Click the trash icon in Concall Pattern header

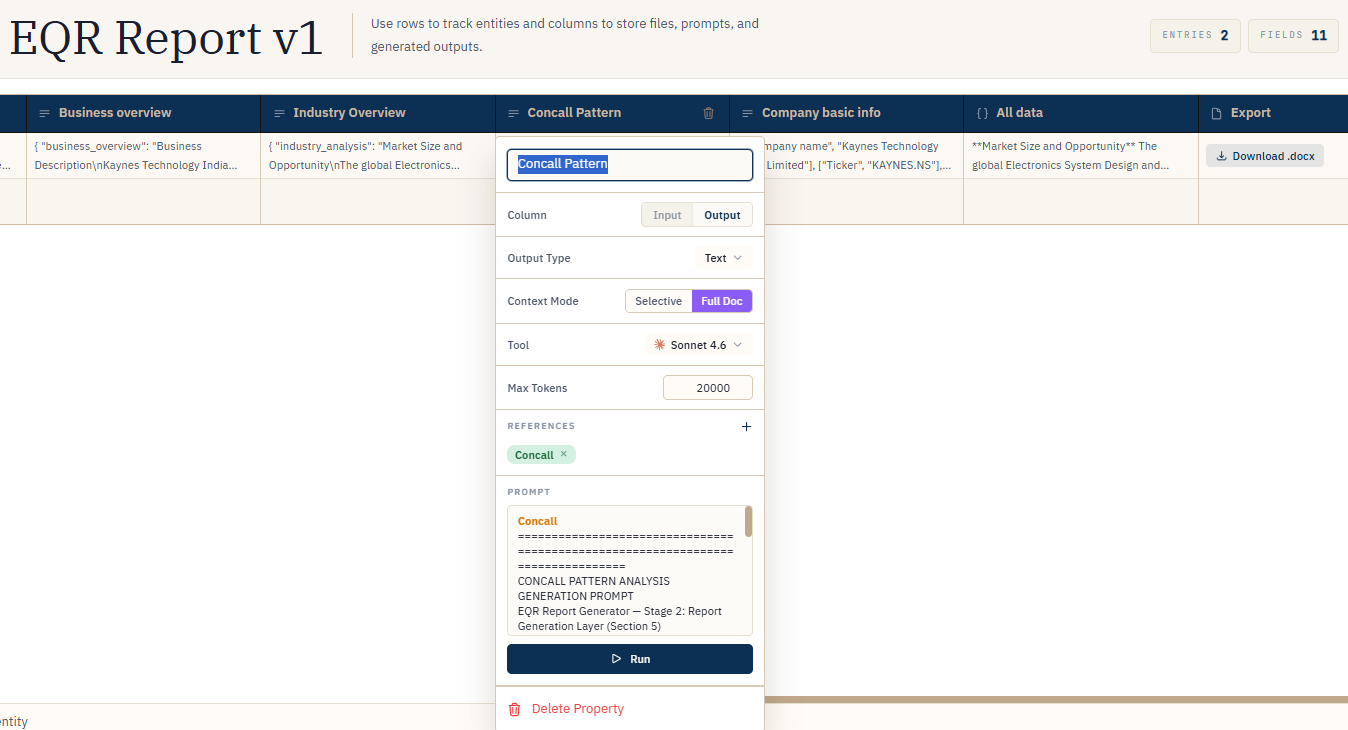point(708,113)
